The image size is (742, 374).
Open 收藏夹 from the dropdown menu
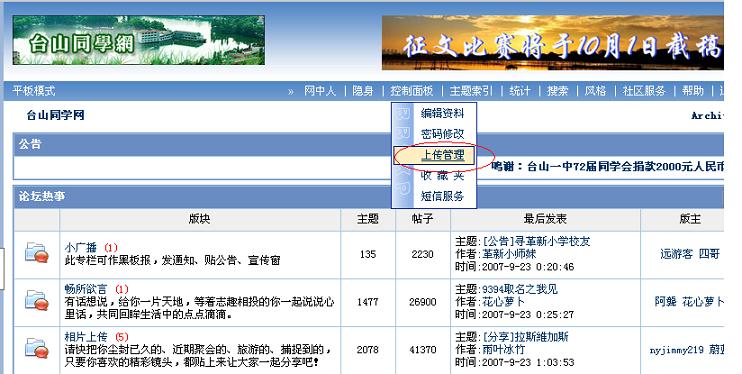[442, 176]
